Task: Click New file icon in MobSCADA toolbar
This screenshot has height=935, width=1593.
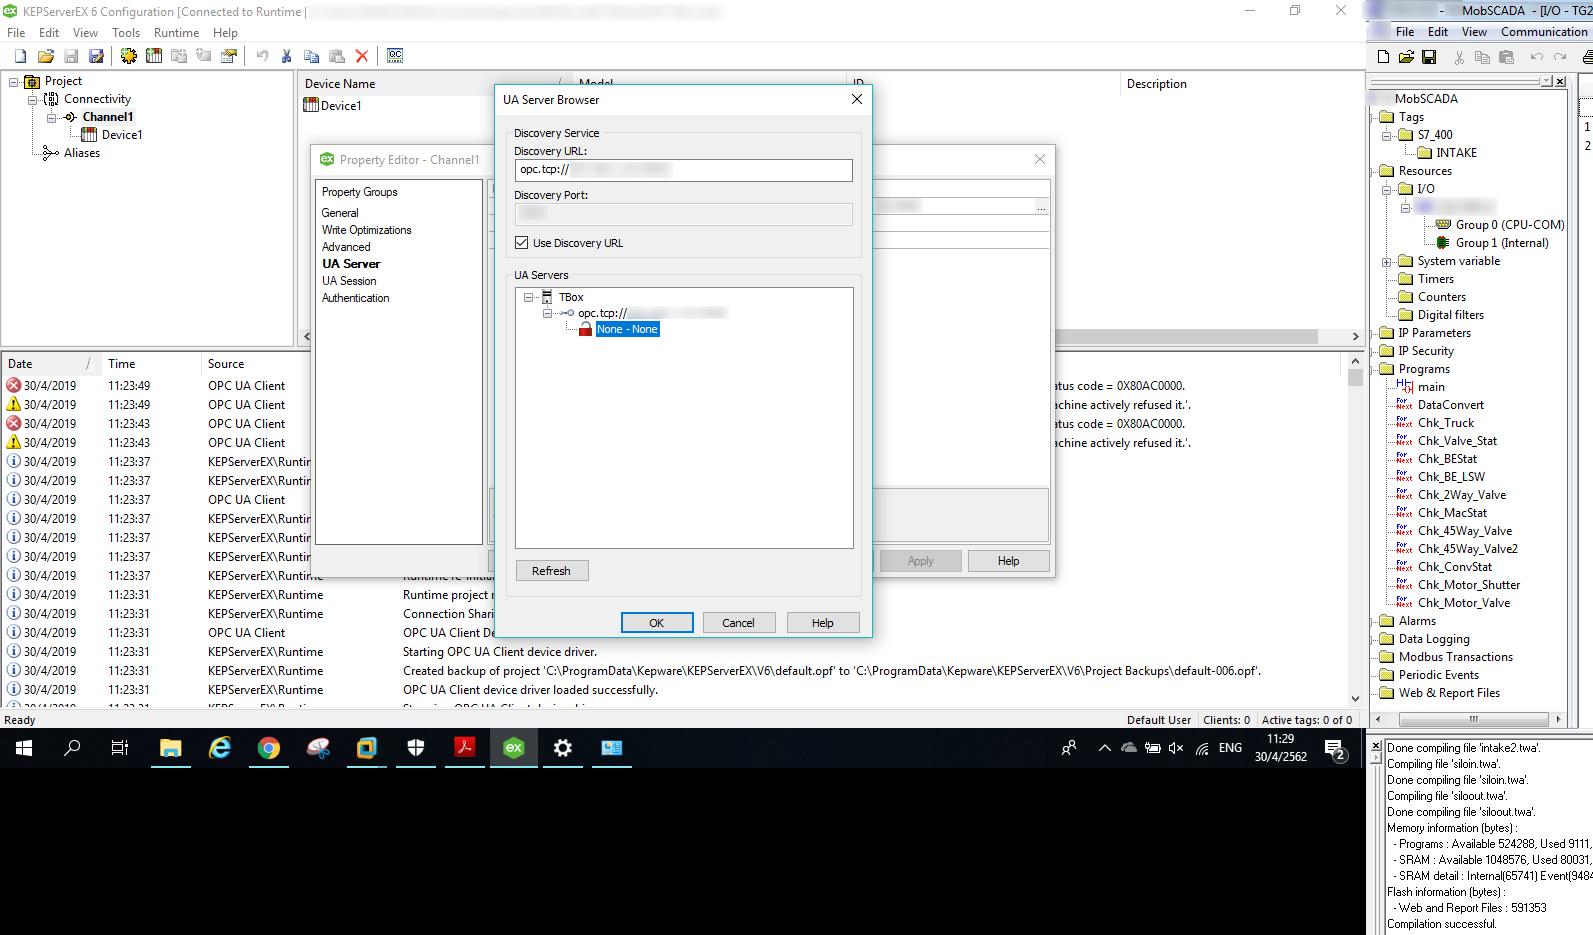Action: point(1383,57)
